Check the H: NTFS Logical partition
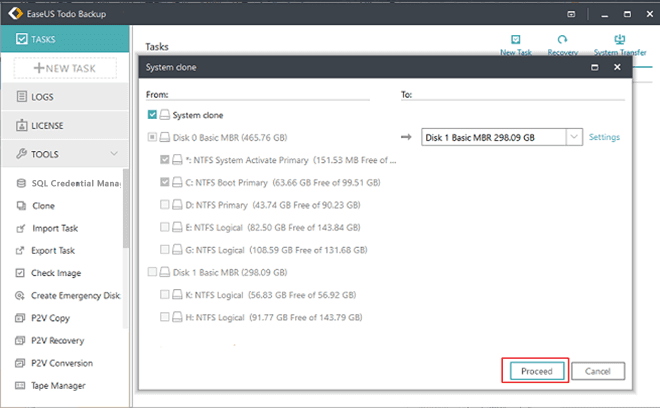The width and height of the screenshot is (660, 408). [165, 317]
